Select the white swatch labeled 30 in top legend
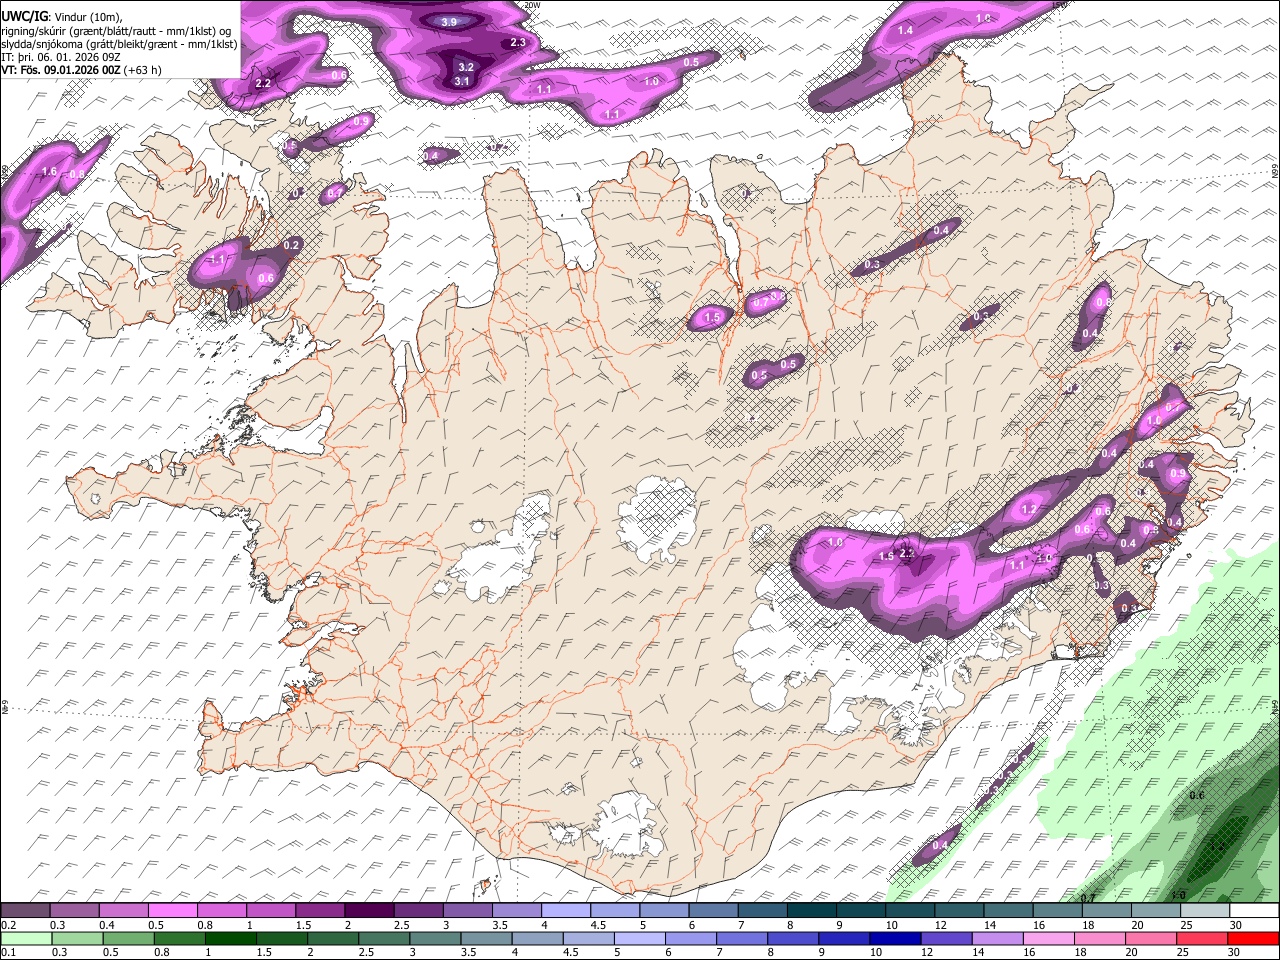This screenshot has height=960, width=1280. [x=1253, y=910]
